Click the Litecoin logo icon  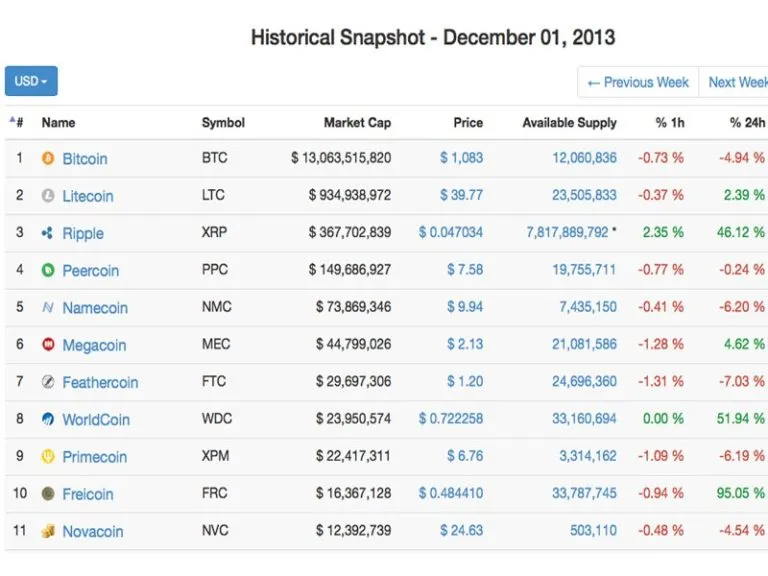(48, 195)
